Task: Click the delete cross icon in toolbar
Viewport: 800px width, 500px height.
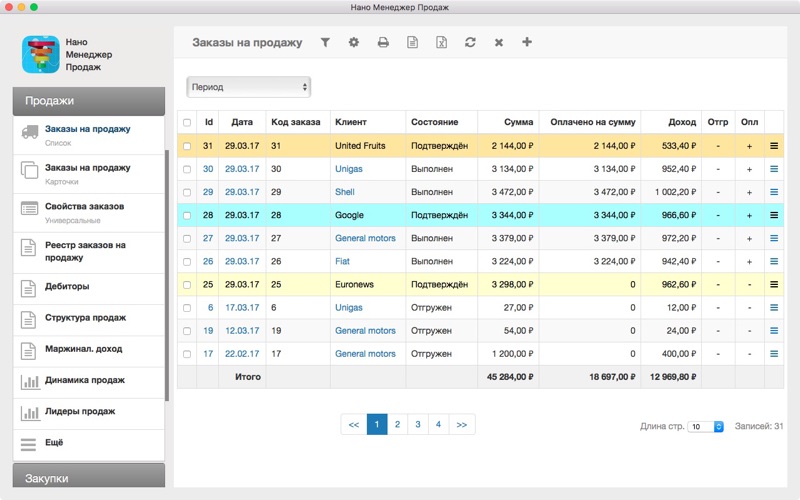Action: (499, 42)
